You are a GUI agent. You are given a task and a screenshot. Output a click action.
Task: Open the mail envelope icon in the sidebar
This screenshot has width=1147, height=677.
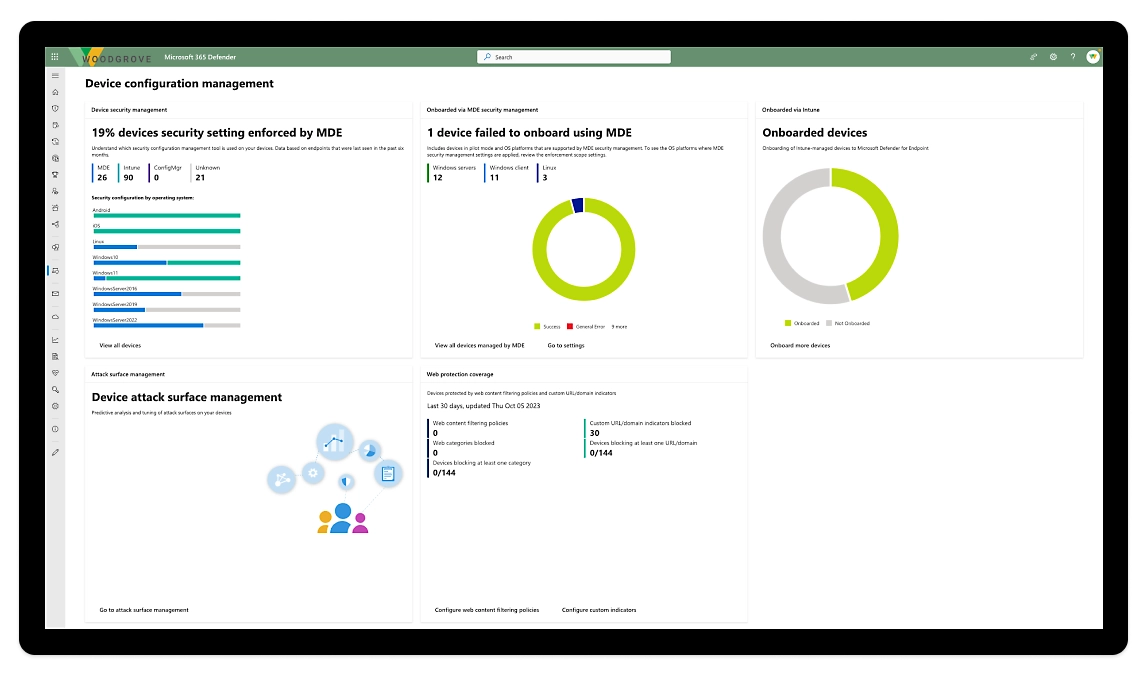(x=55, y=293)
